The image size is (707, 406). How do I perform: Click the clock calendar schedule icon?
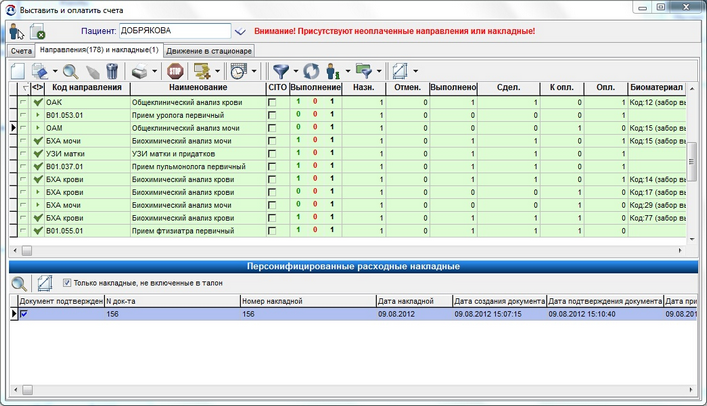239,71
